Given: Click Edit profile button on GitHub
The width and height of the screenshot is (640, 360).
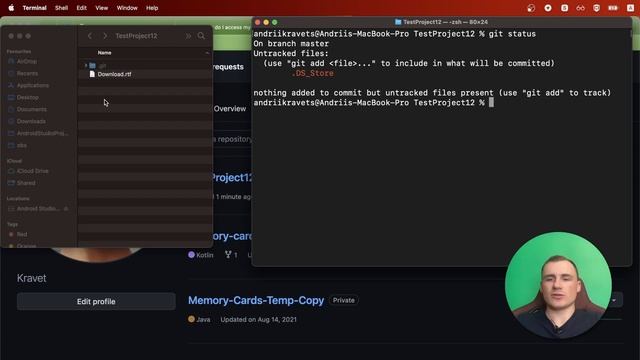Looking at the screenshot, I should pos(96,301).
